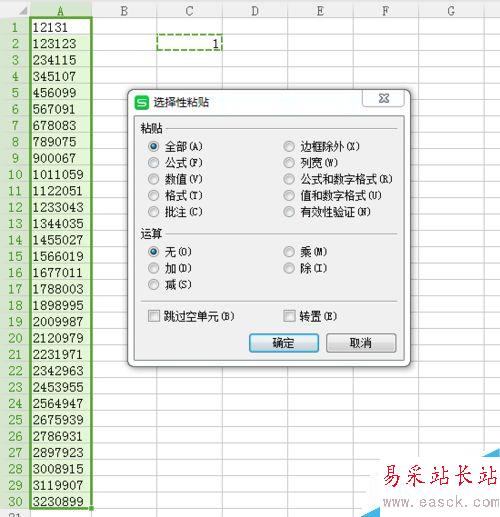This screenshot has width=500, height=517.
Task: Select the 全部(A) paste option
Action: click(175, 146)
